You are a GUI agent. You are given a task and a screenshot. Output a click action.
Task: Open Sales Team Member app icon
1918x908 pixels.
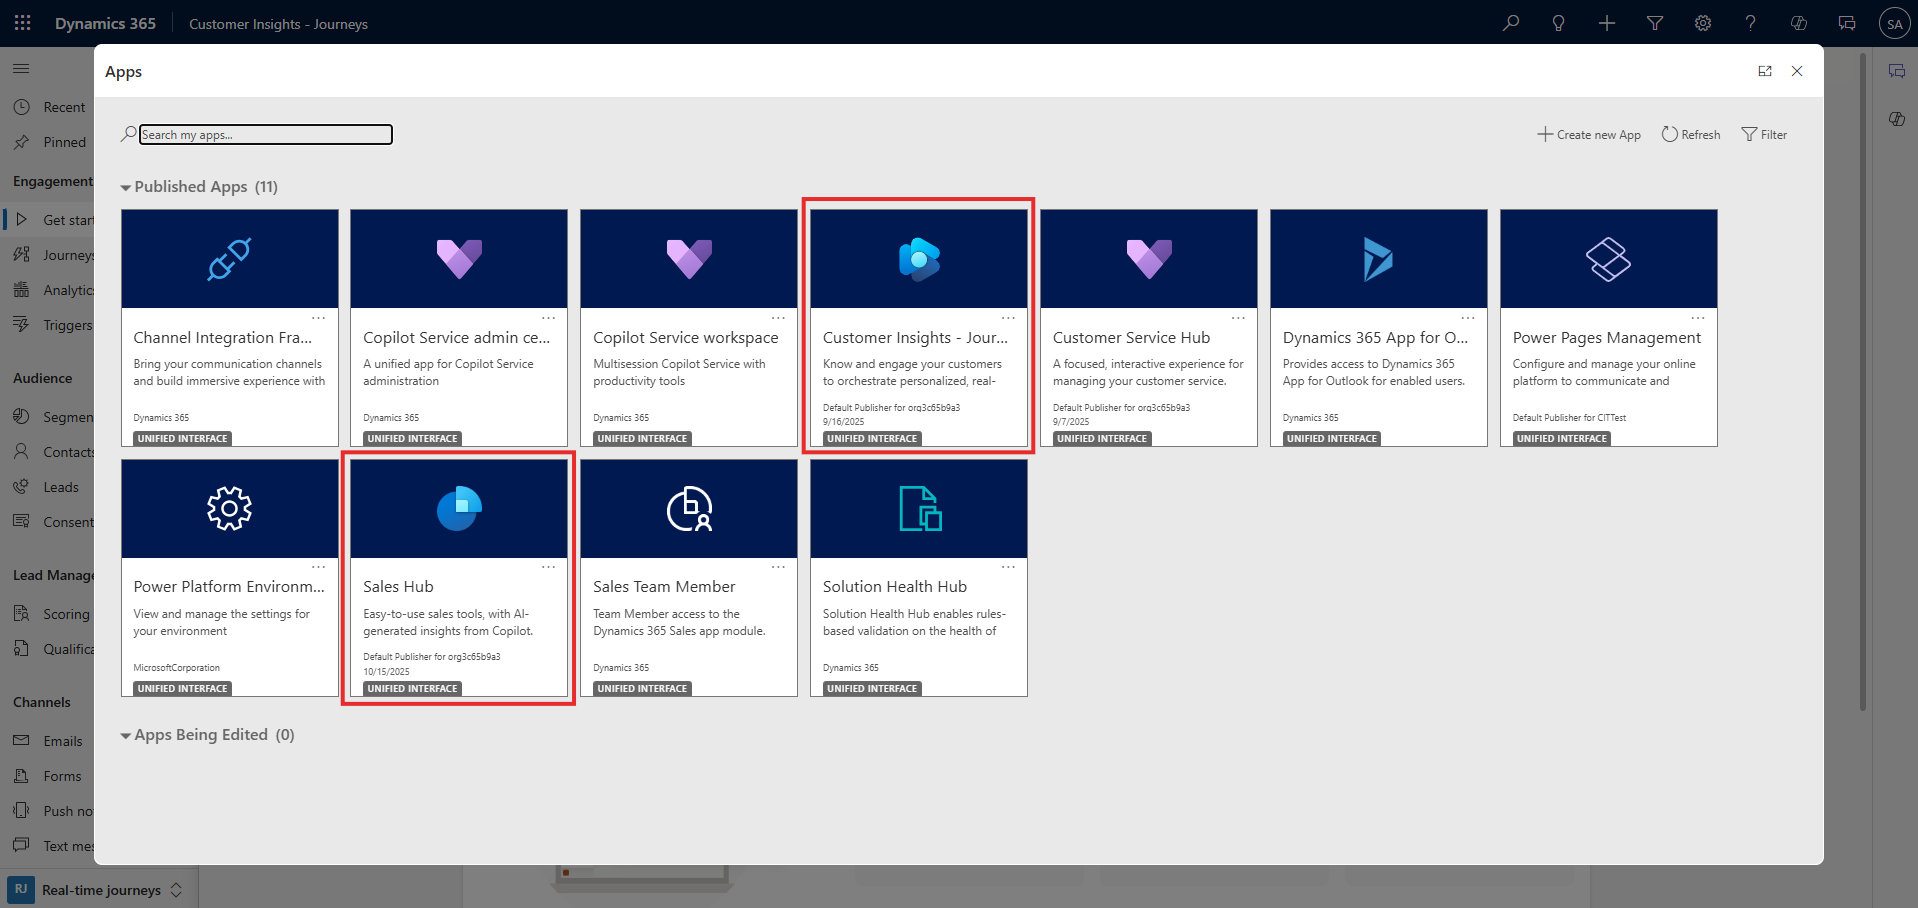689,509
